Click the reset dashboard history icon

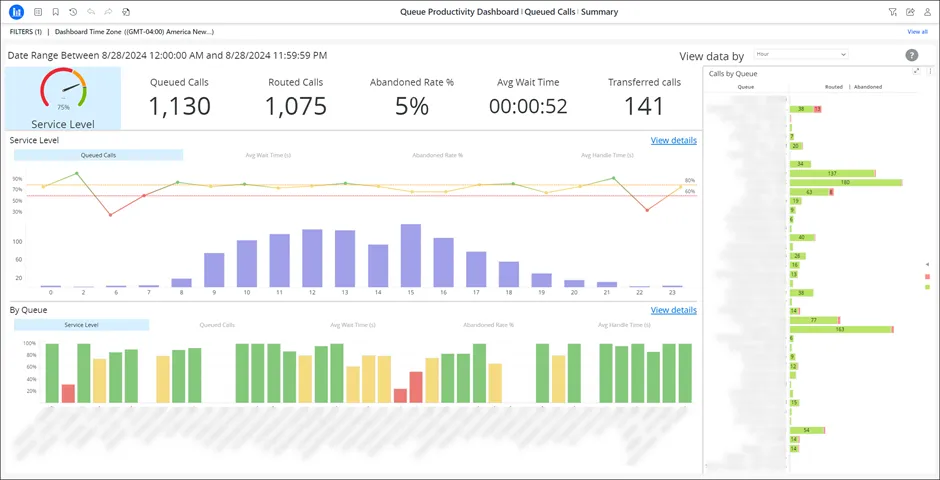73,11
